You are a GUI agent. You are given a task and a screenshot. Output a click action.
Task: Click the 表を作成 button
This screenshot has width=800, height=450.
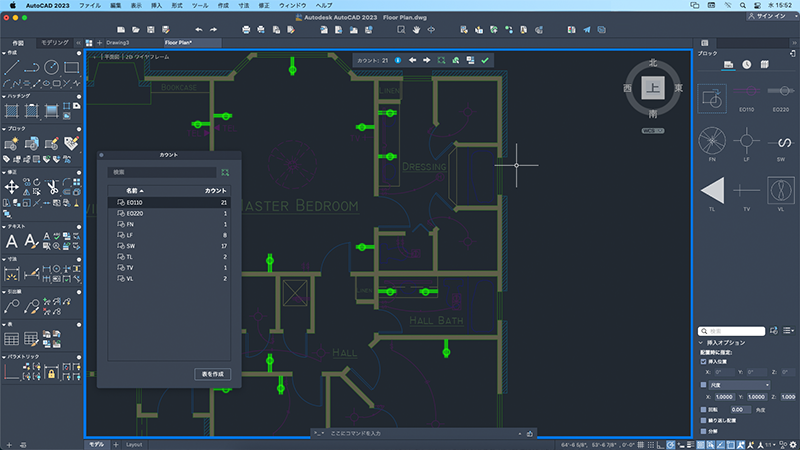(212, 374)
